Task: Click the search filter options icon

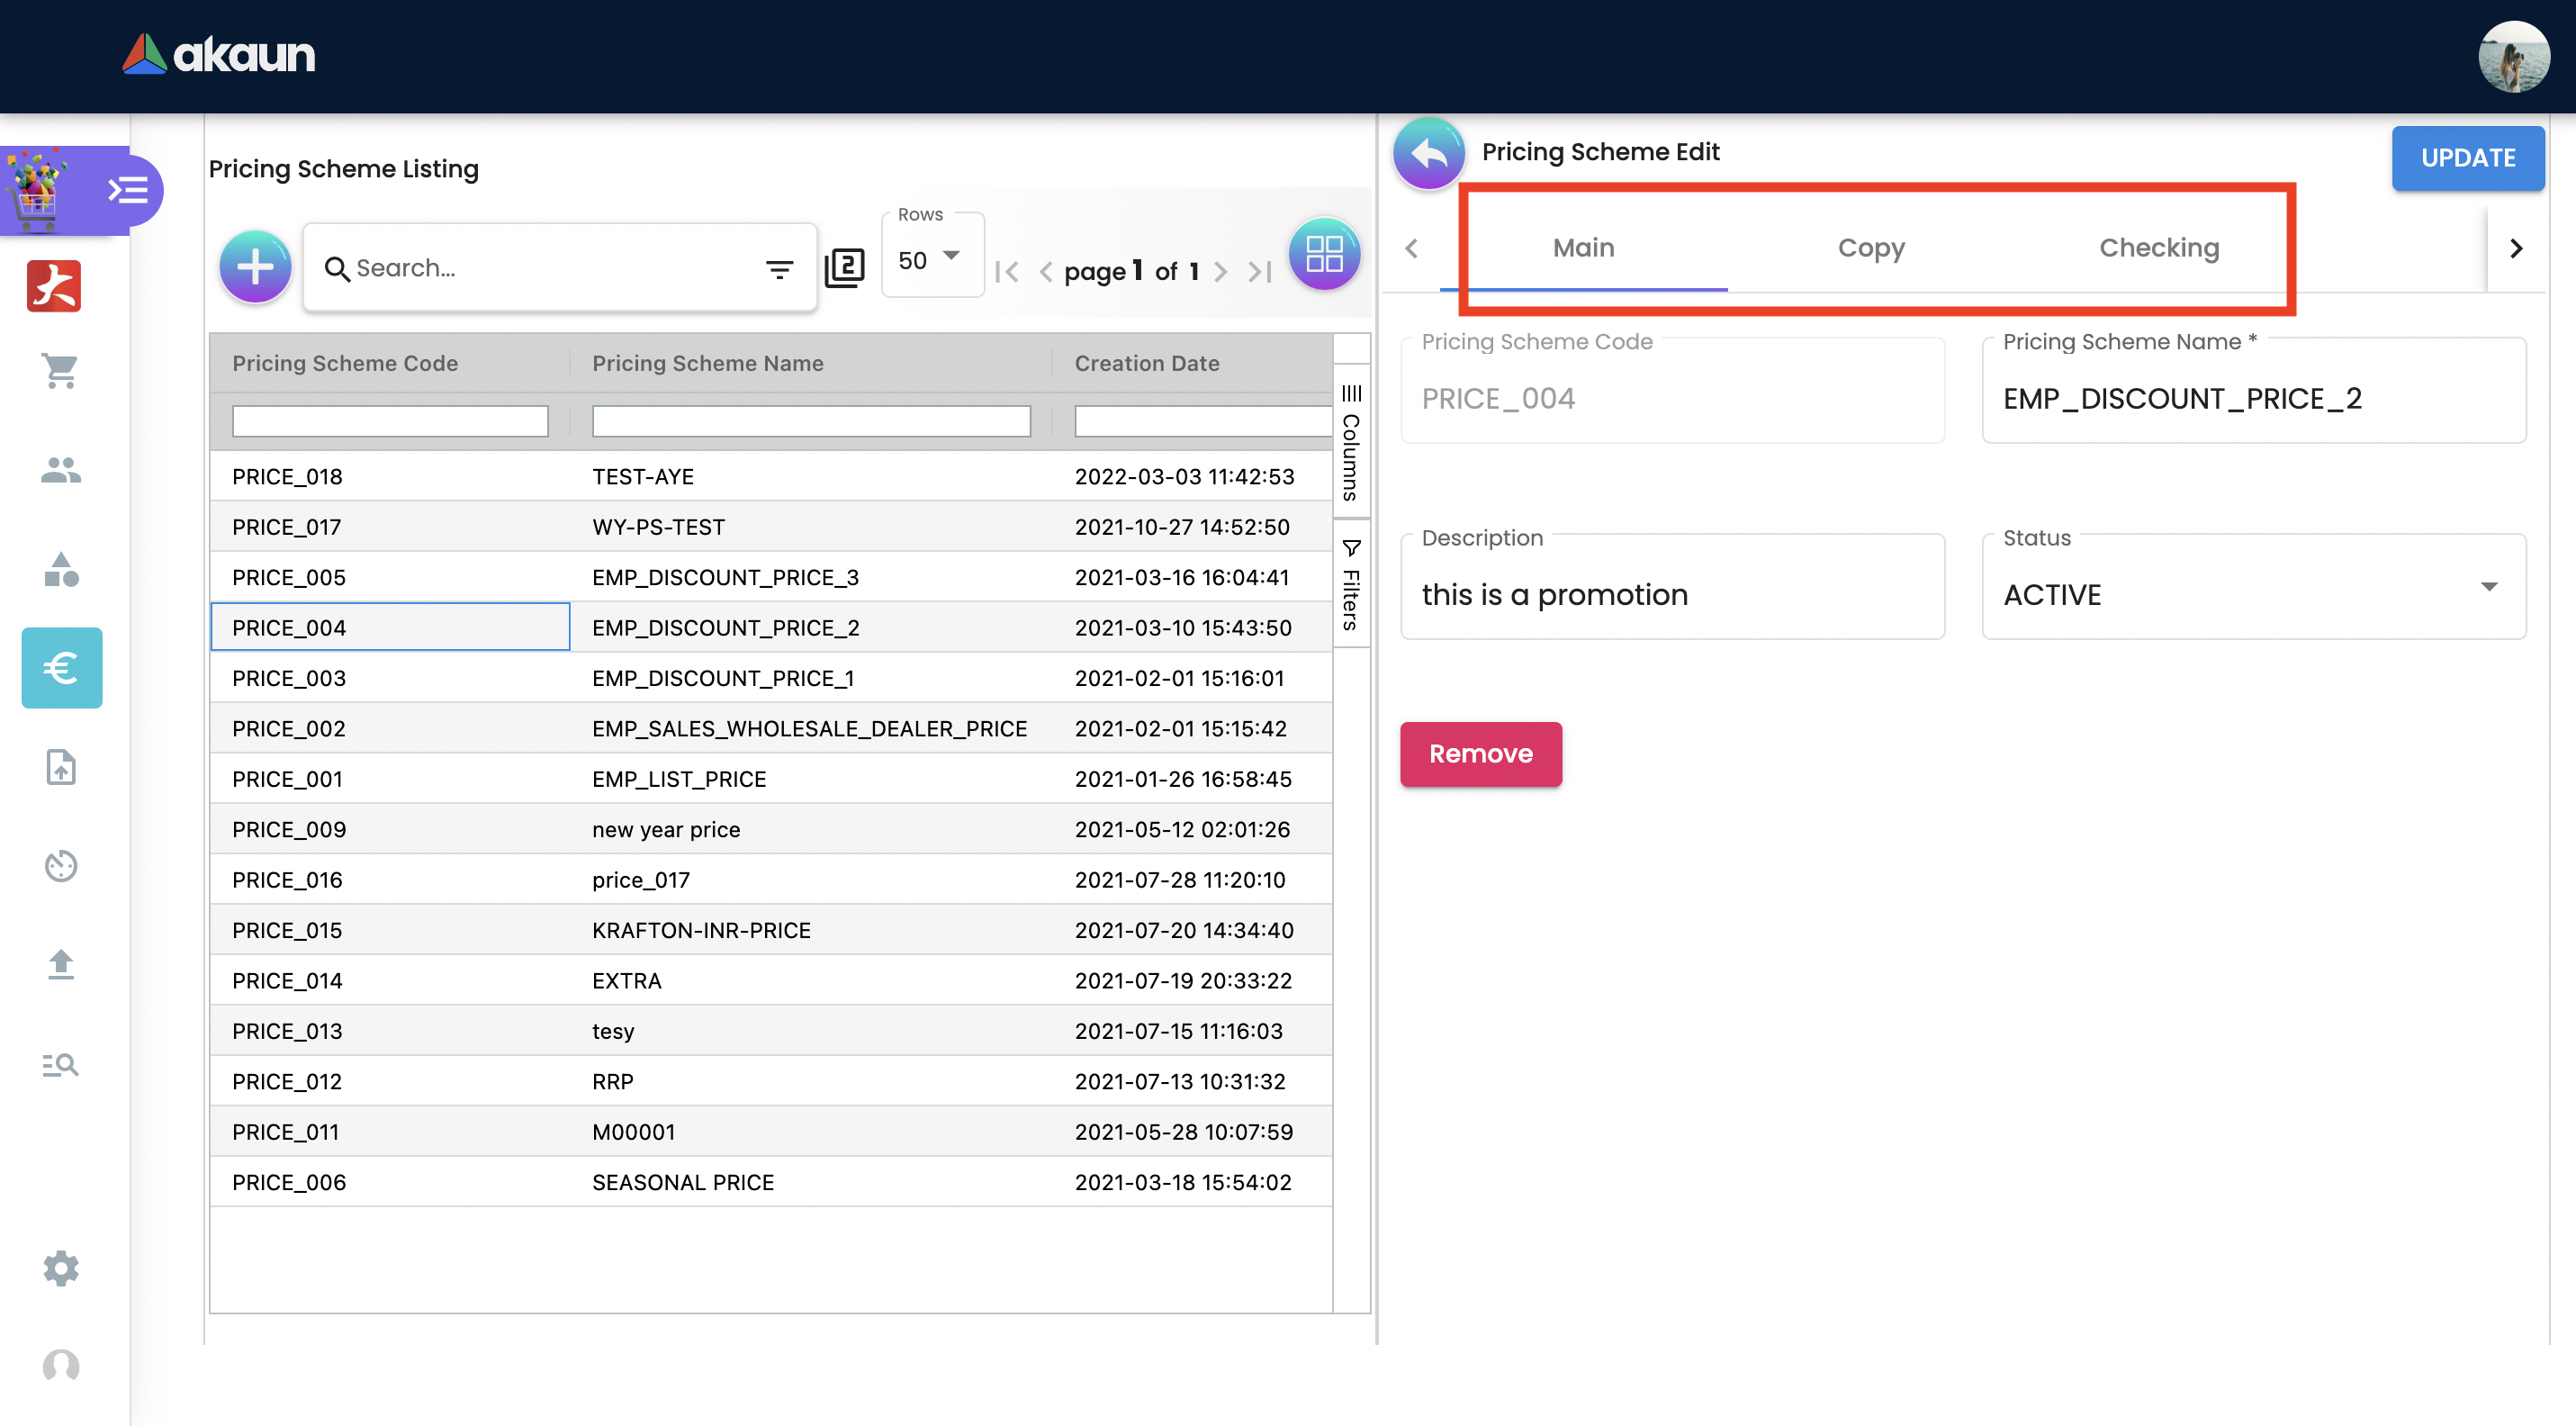Action: click(x=779, y=268)
